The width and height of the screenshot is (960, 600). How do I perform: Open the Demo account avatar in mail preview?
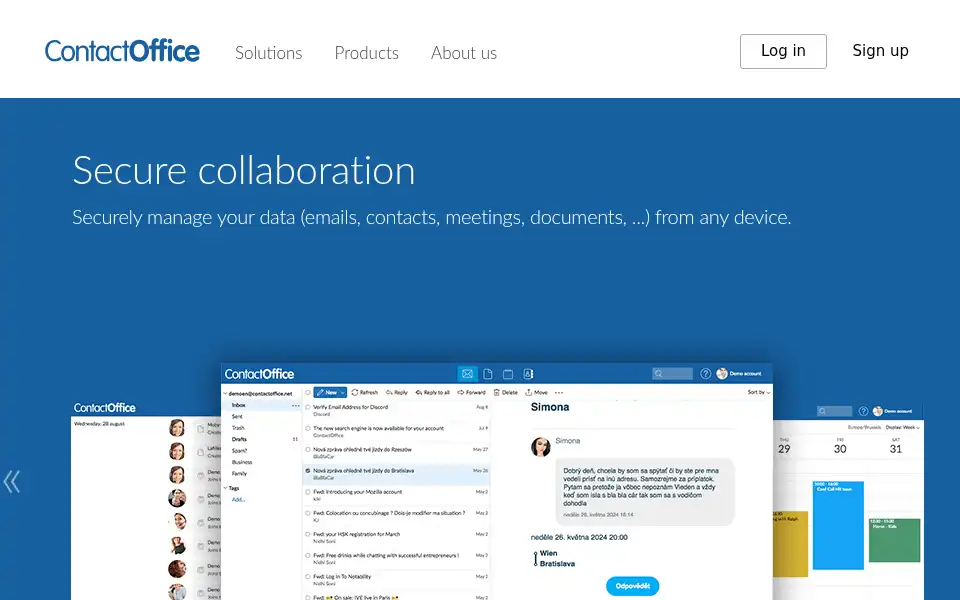[x=722, y=373]
